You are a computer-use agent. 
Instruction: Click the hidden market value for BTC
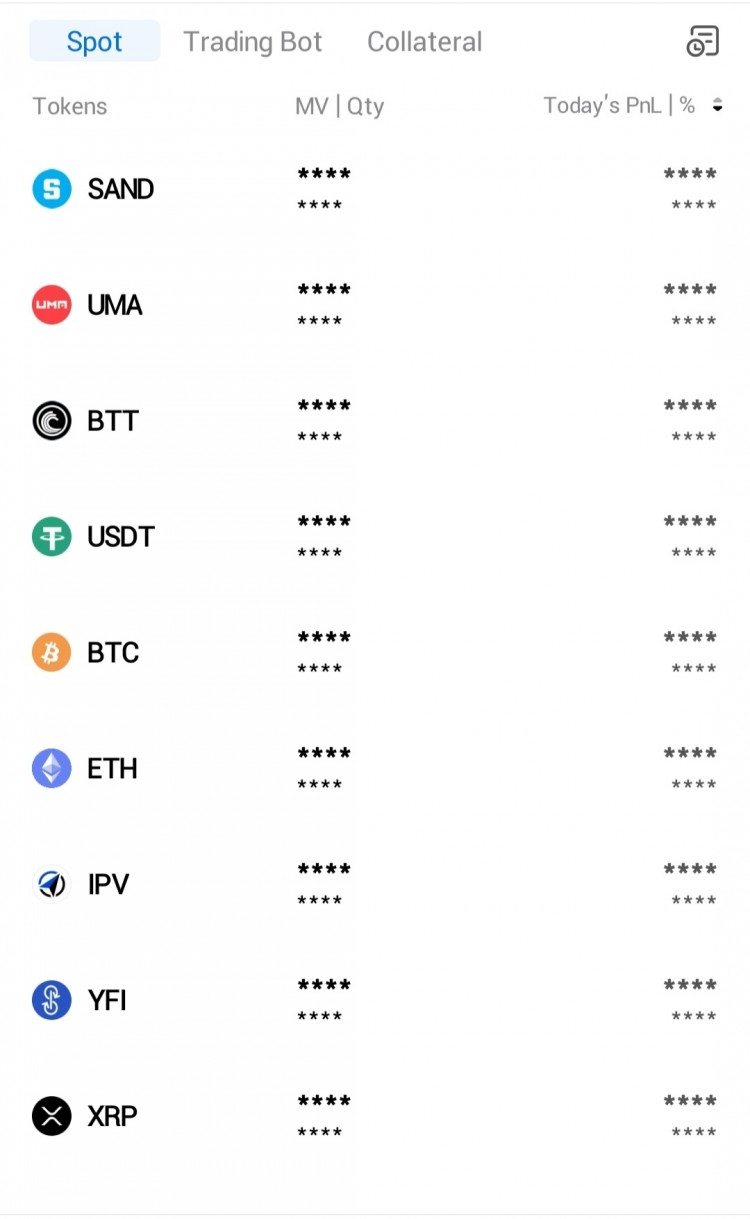coord(324,638)
